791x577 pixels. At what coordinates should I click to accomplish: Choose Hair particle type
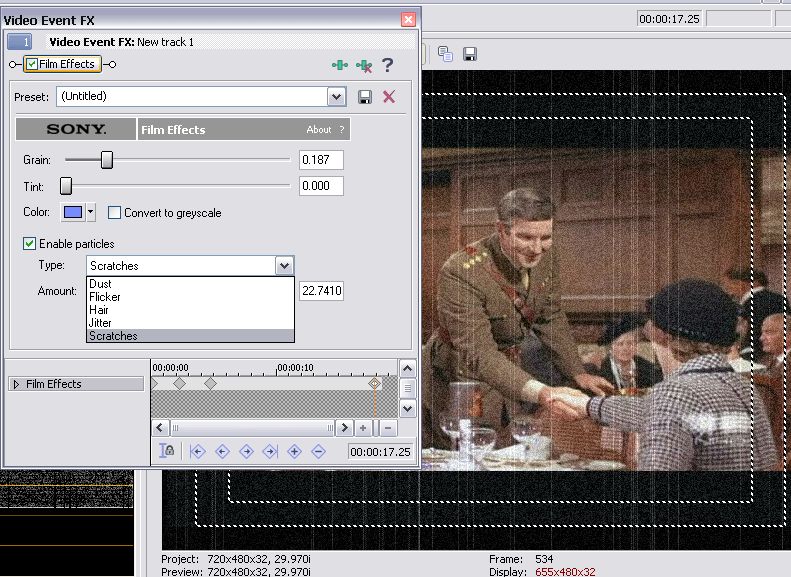coord(190,310)
